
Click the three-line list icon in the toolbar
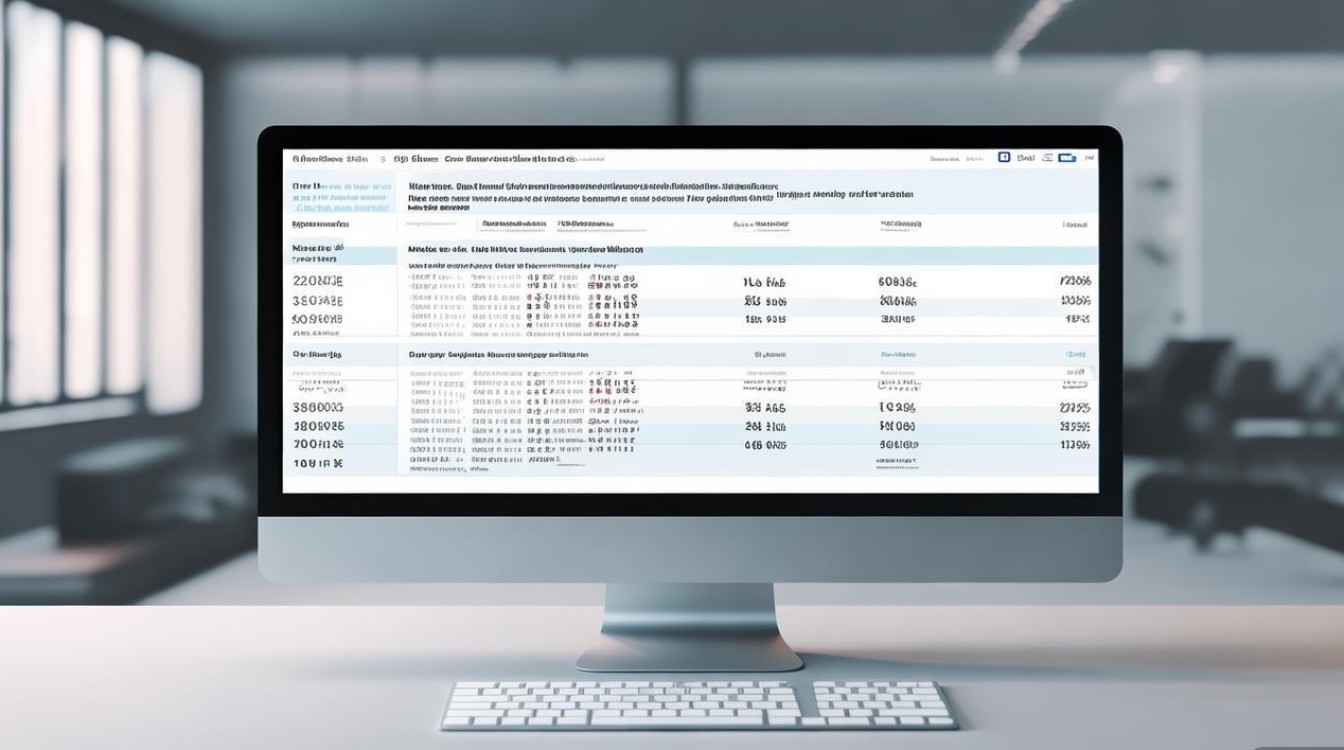coord(1047,158)
